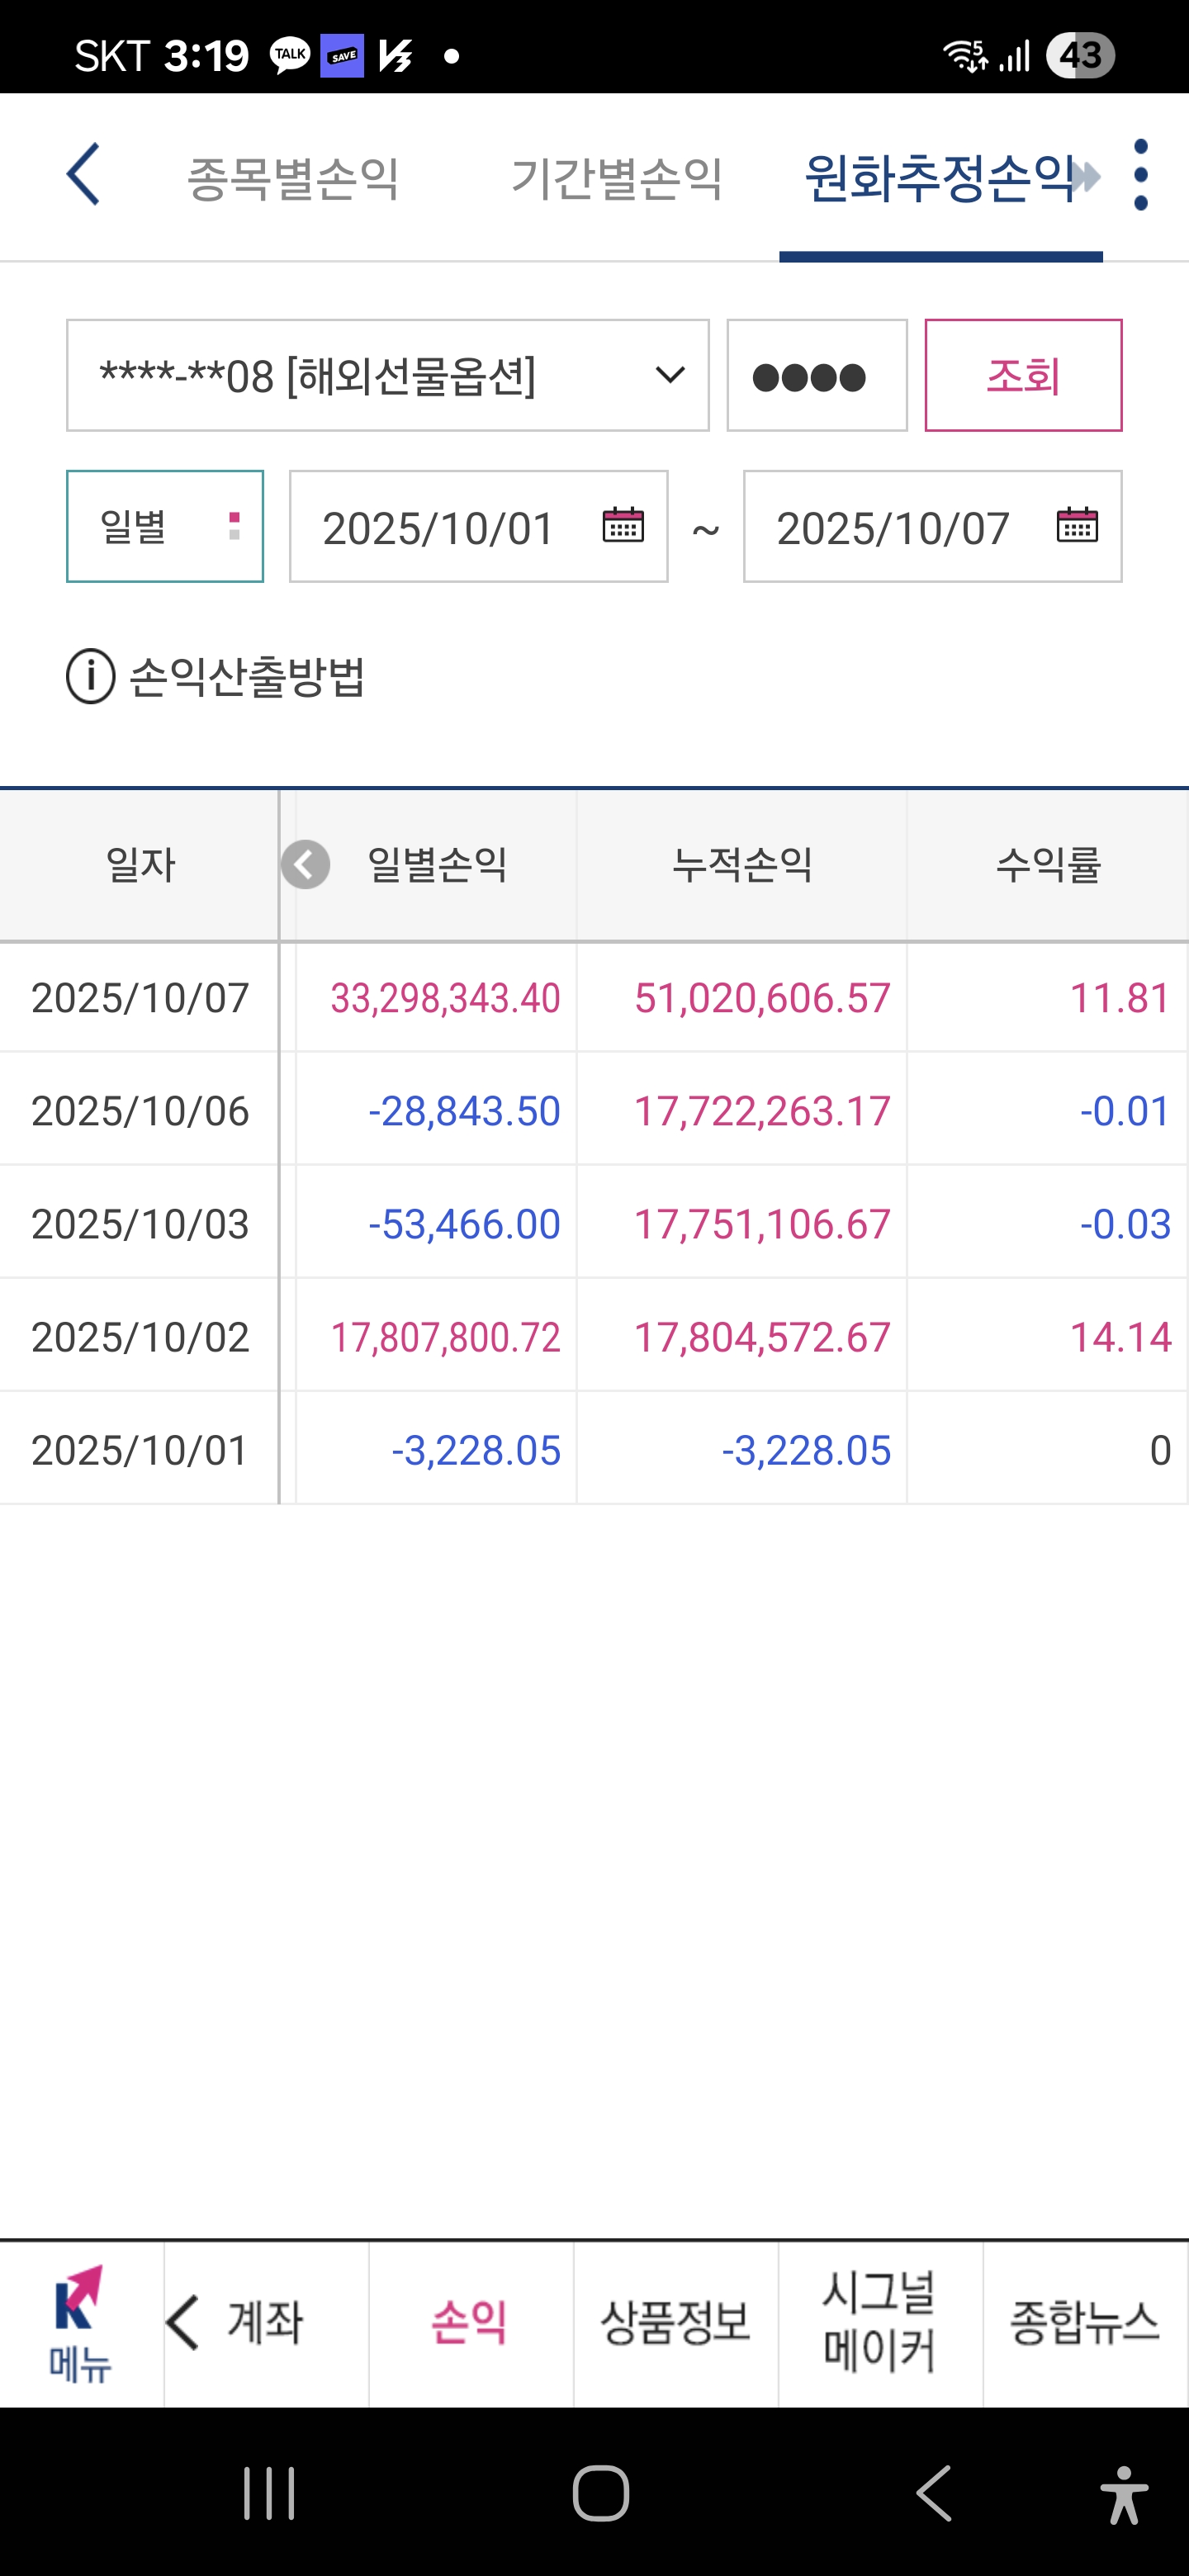Select the 원화추정손익 tab
Screen dimensions: 1189x2576
[939, 178]
